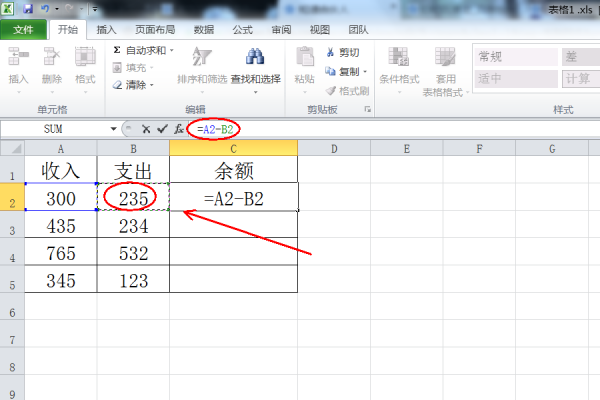600x400 pixels.
Task: Select column C header
Action: point(233,149)
